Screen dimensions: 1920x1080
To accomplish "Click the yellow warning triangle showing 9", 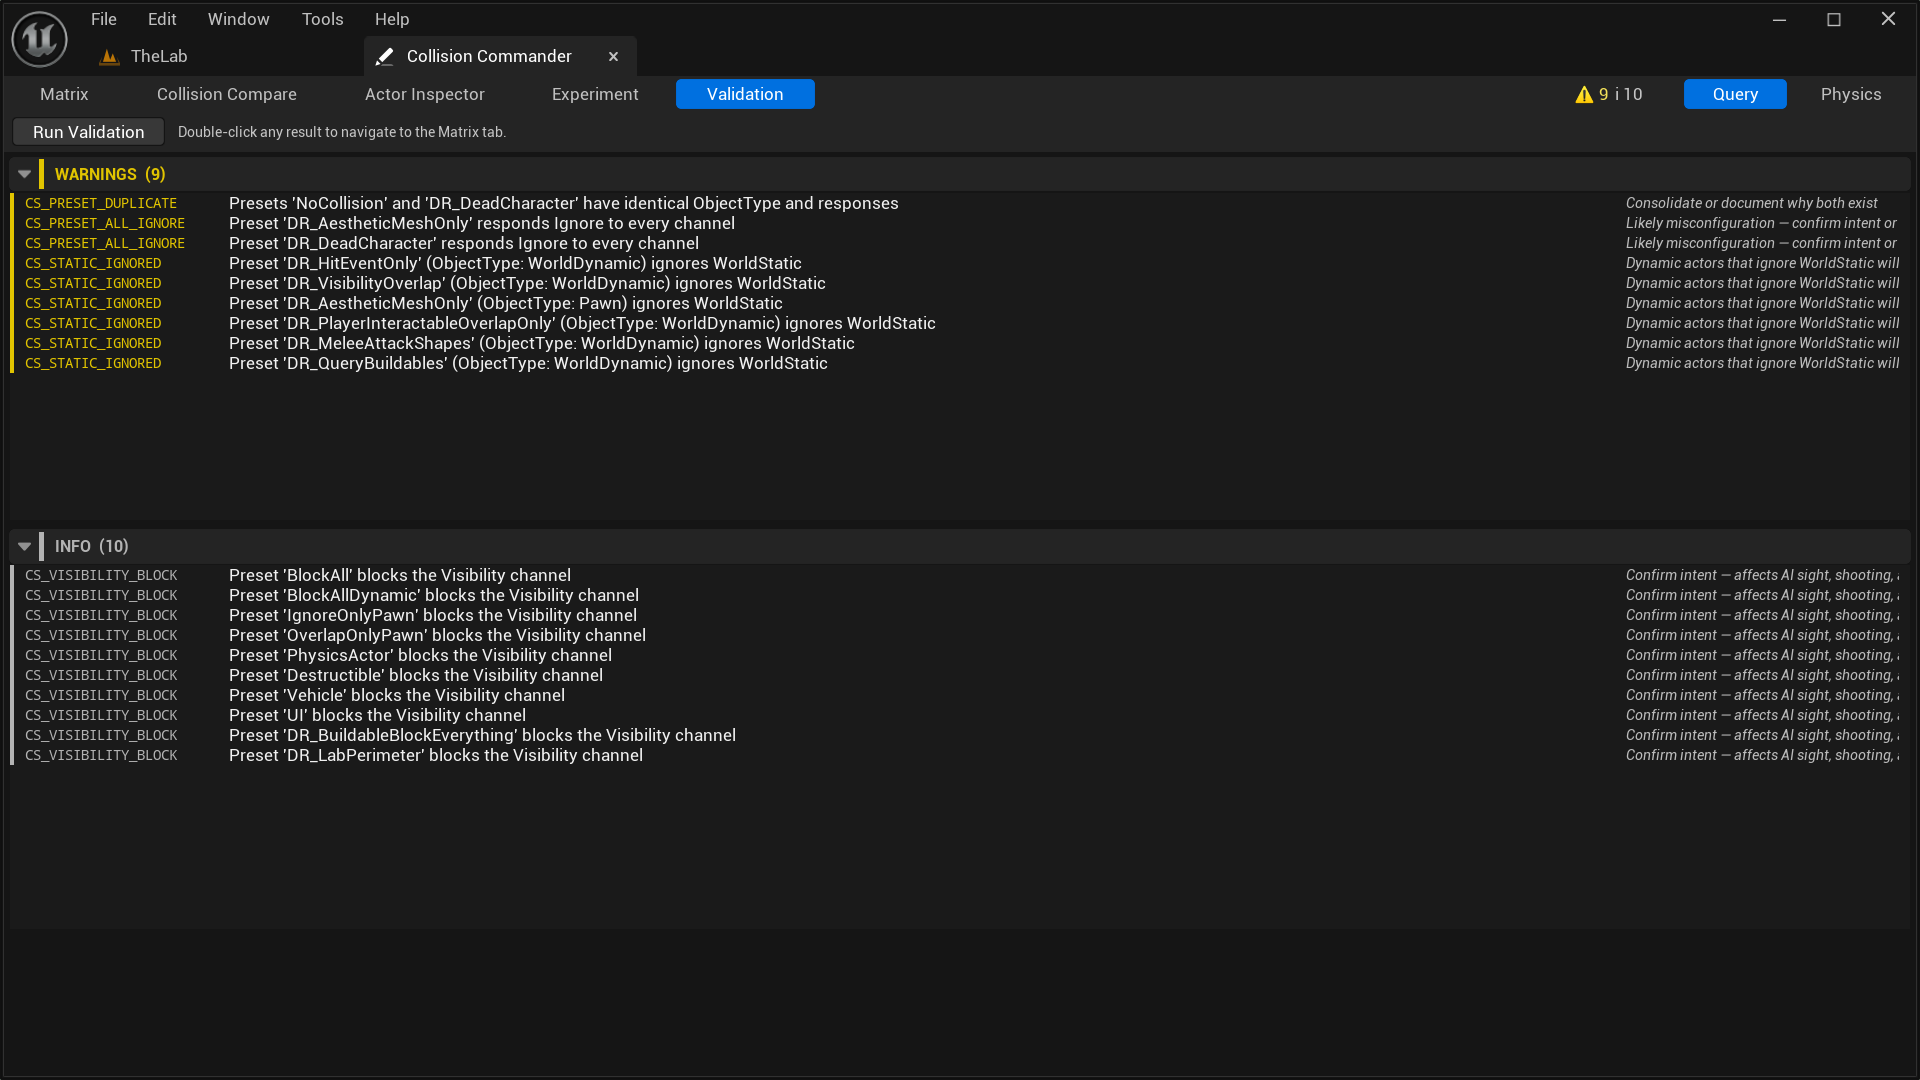I will click(1584, 94).
